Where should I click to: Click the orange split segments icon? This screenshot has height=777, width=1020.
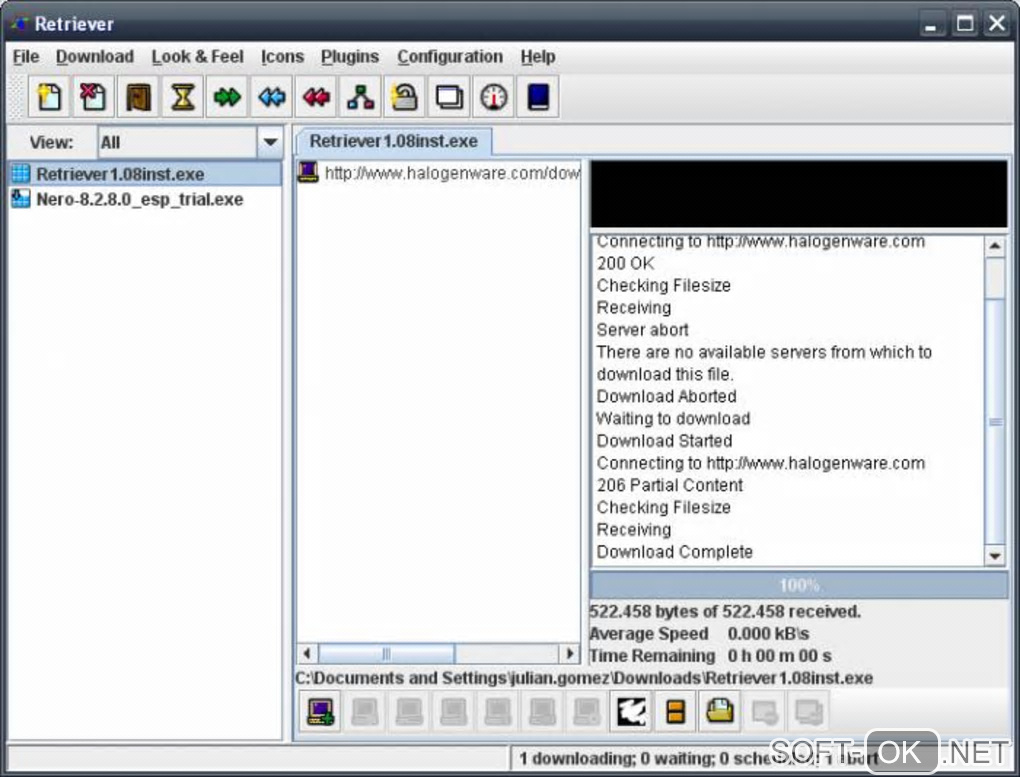[x=675, y=712]
